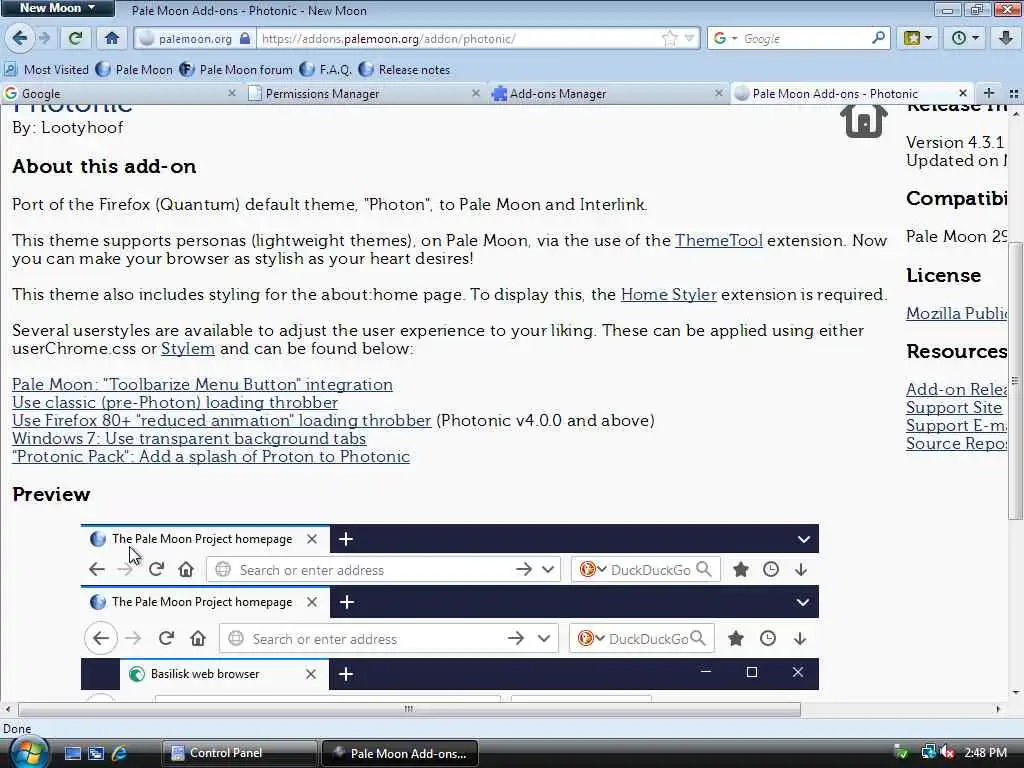
Task: Click the Photonic theme preview image
Action: pyautogui.click(x=449, y=611)
